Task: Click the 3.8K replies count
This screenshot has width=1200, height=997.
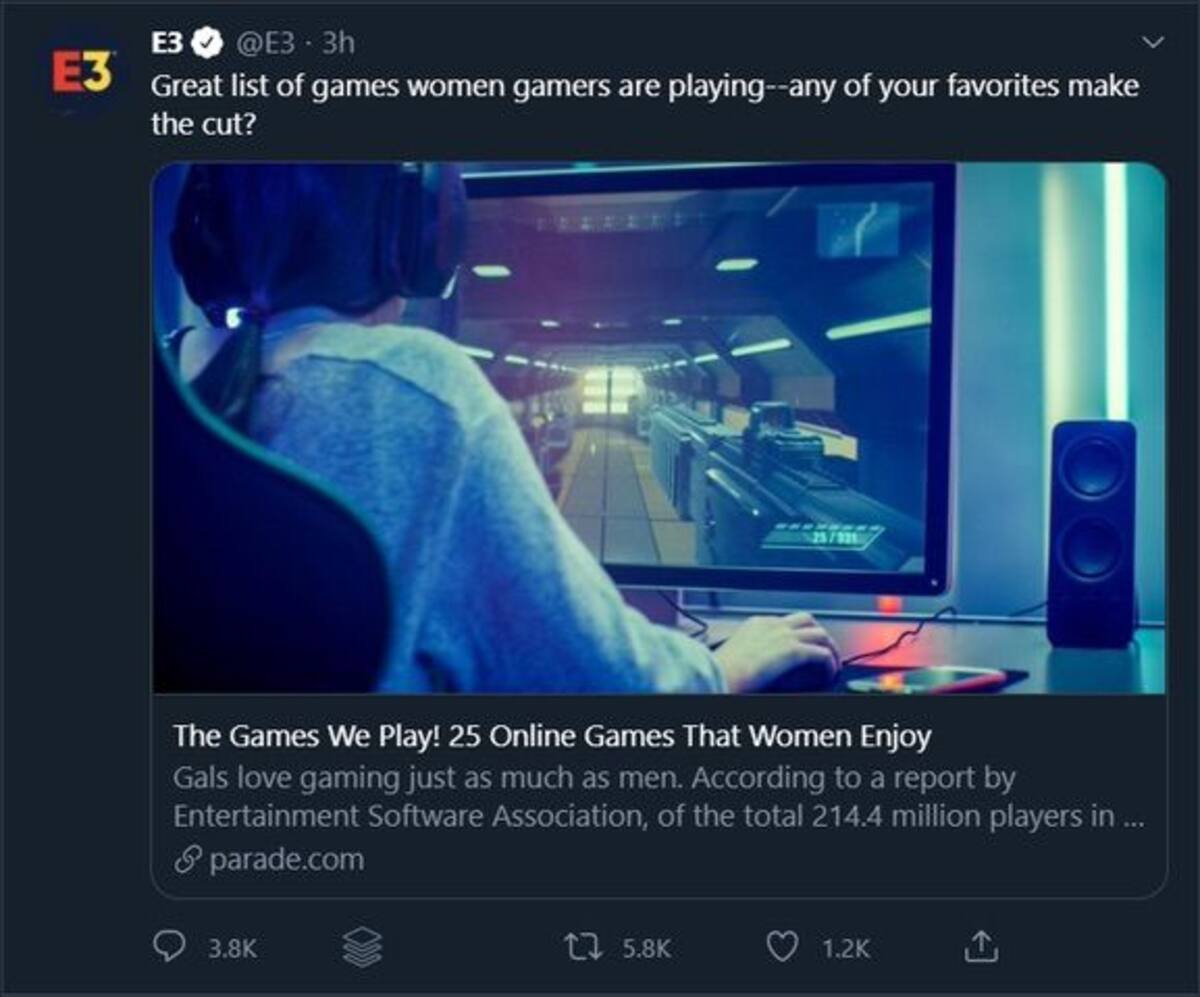Action: click(x=232, y=947)
